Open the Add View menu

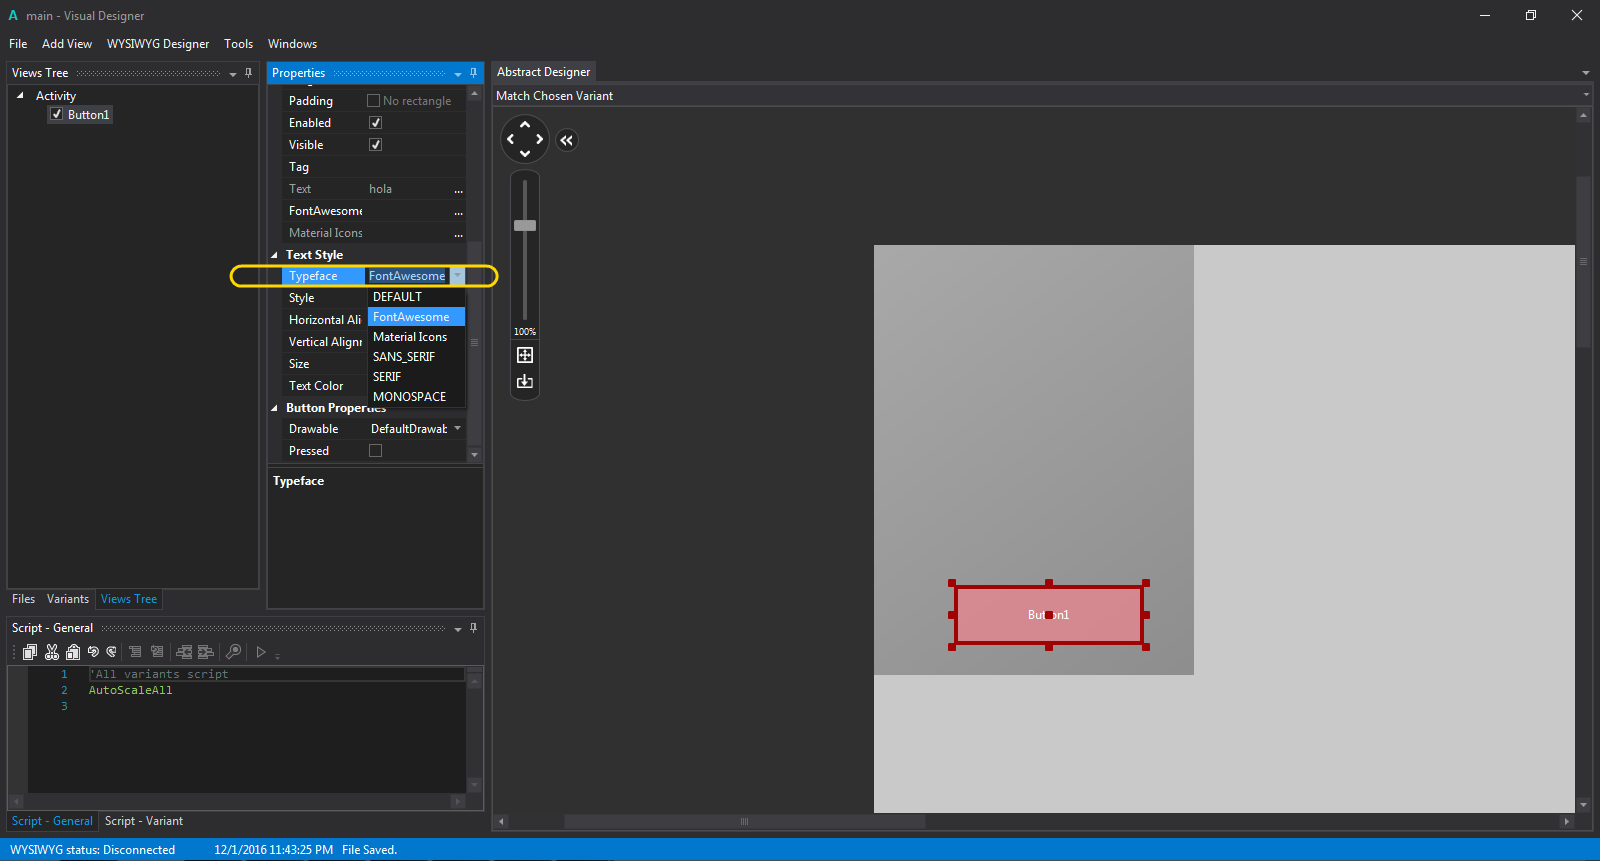coord(67,44)
